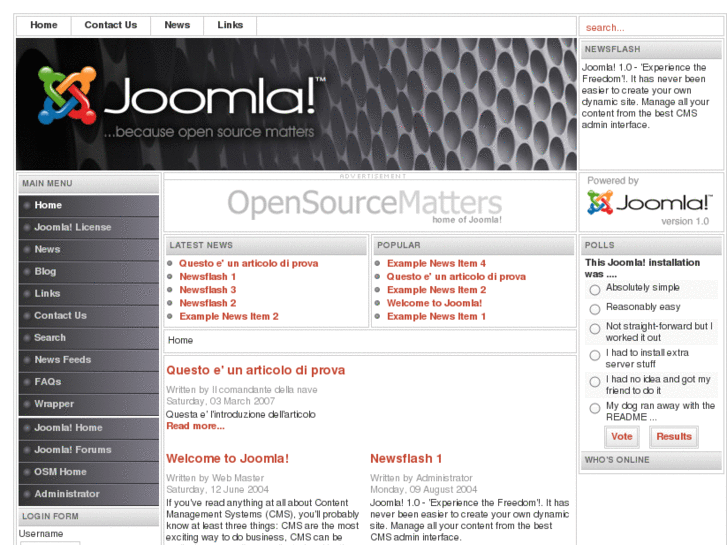
Task: Open Search in the Main Menu
Action: (89, 338)
